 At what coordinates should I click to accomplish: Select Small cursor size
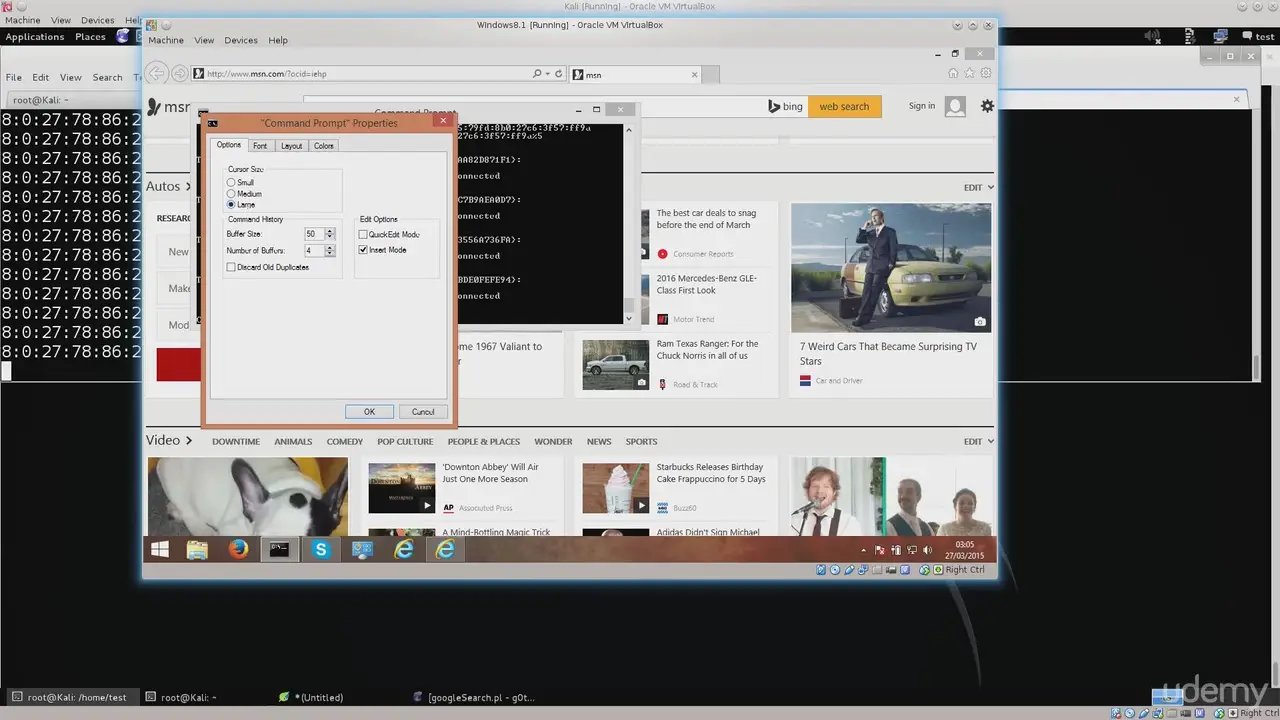click(231, 183)
